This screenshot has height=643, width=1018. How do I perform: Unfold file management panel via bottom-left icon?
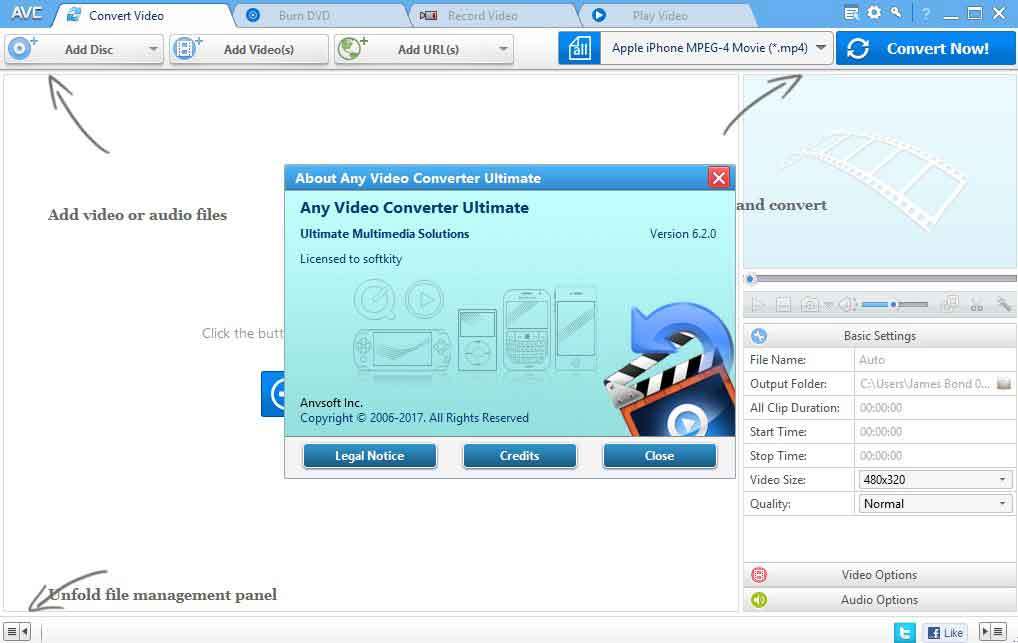tap(17, 631)
